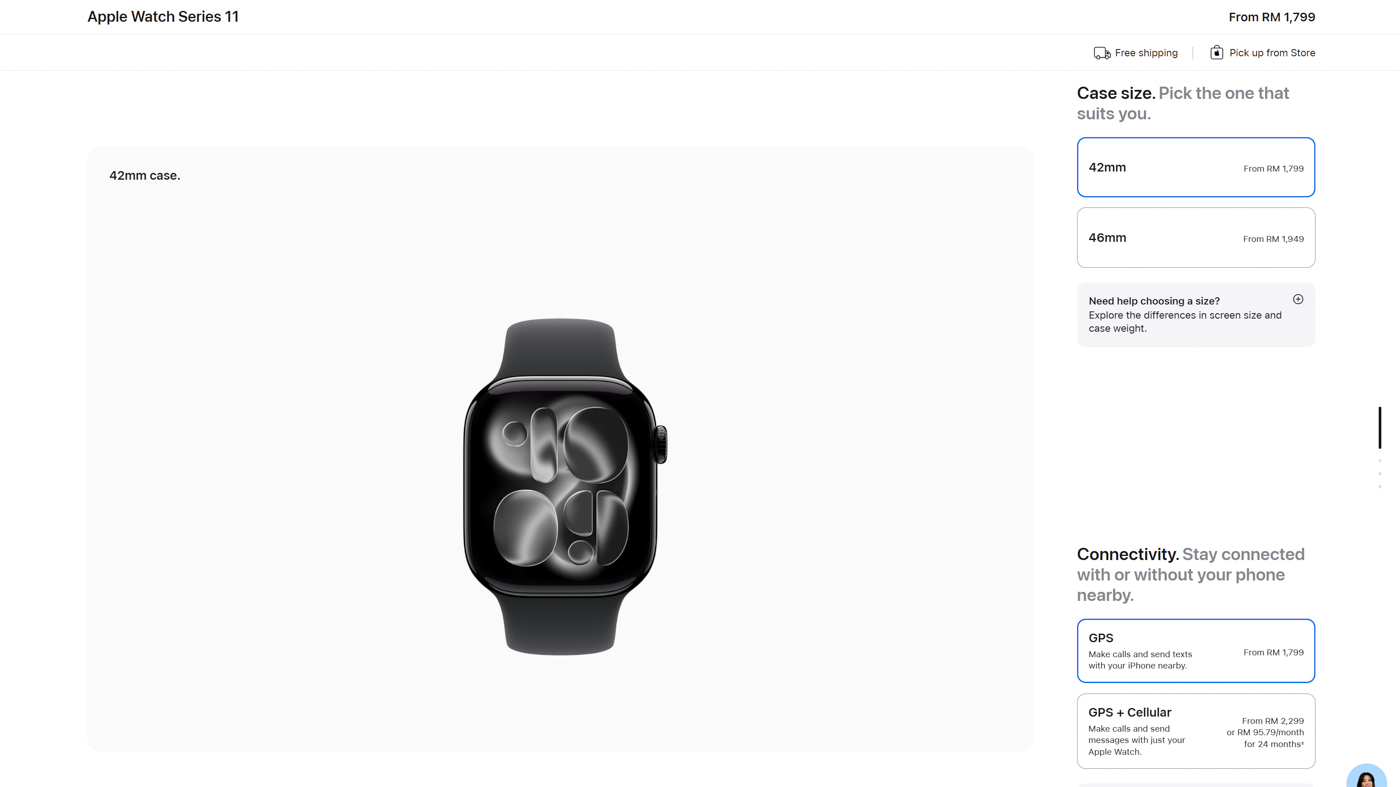This screenshot has width=1400, height=787.
Task: Click the "Connectivity." section heading
Action: coord(1127,555)
